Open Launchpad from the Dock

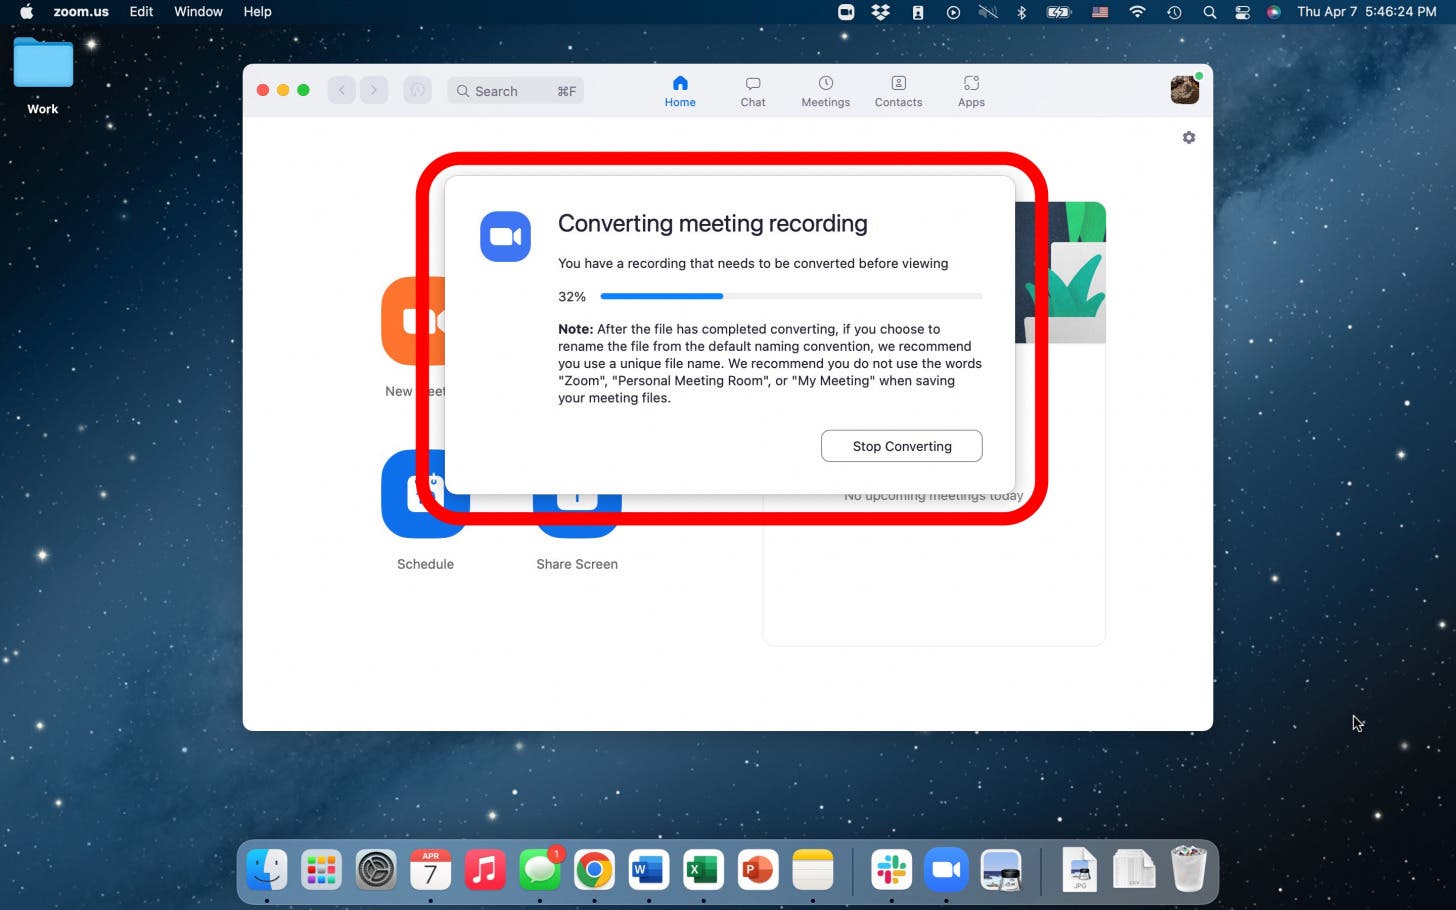click(321, 870)
